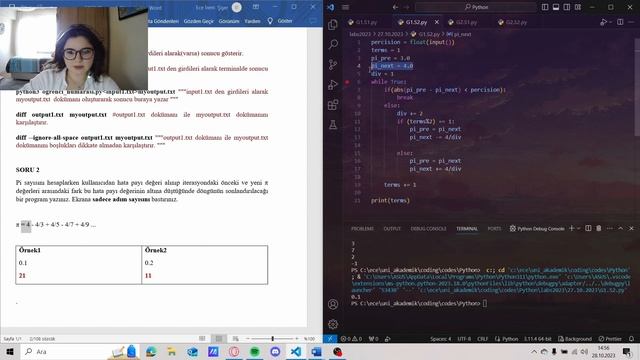The image size is (640, 360).
Task: Maximize panel size with chevron up
Action: pos(620,228)
